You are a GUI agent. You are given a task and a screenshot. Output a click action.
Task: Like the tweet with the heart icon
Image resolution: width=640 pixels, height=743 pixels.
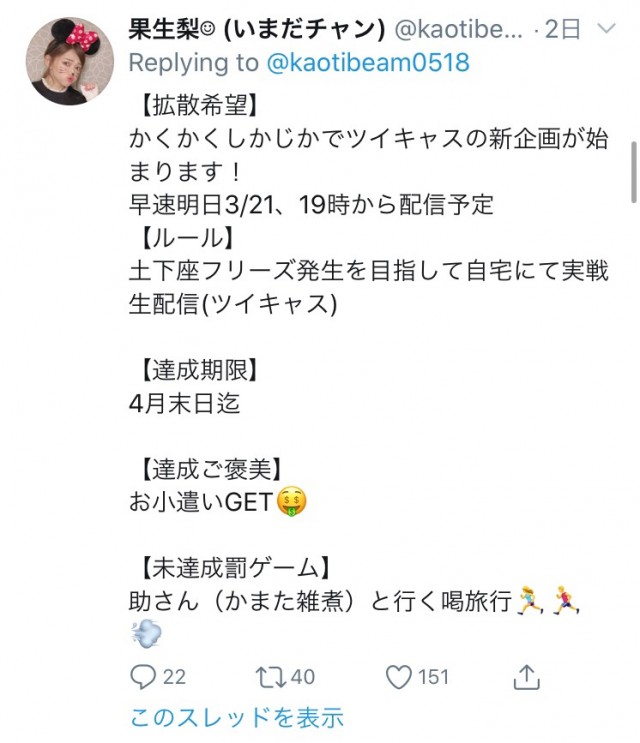(399, 677)
